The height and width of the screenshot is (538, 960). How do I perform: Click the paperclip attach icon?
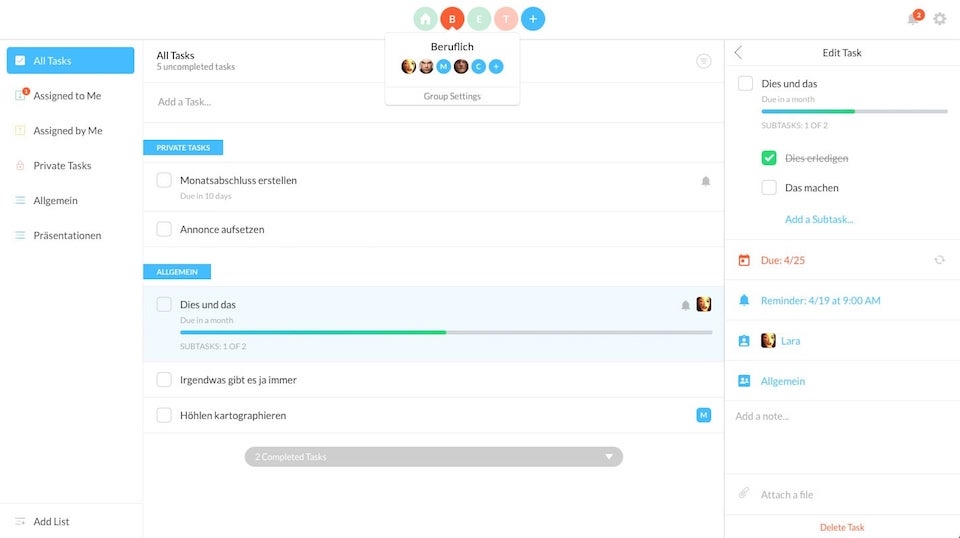click(x=743, y=493)
